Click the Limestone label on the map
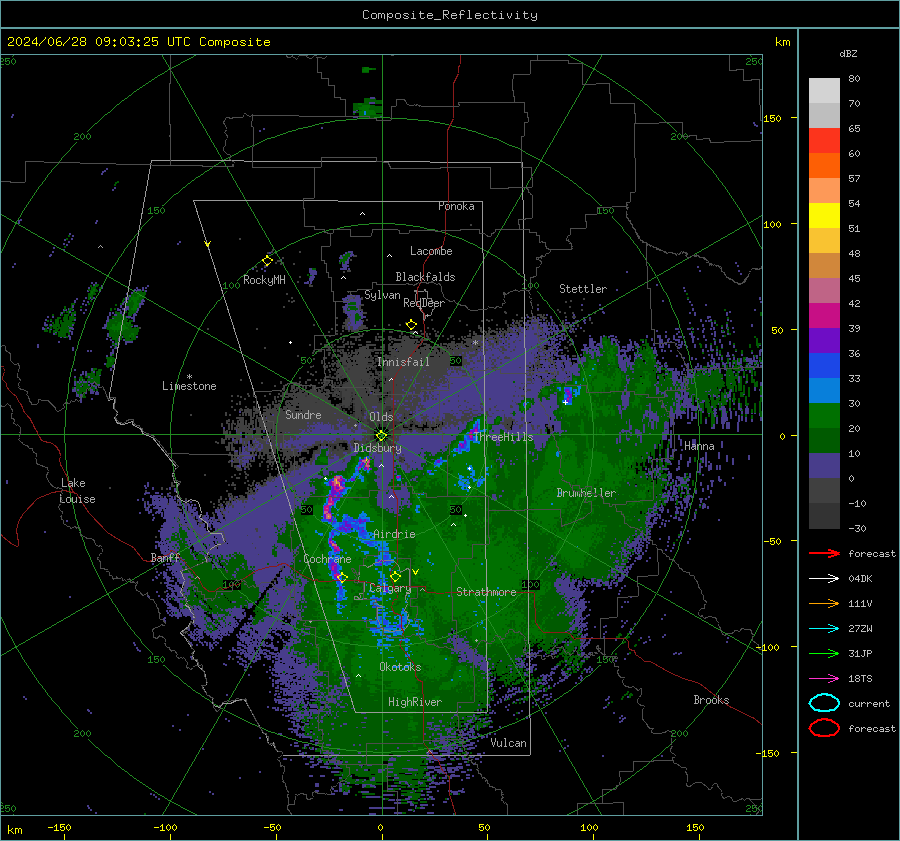Screen dimensions: 900x841 [189, 386]
